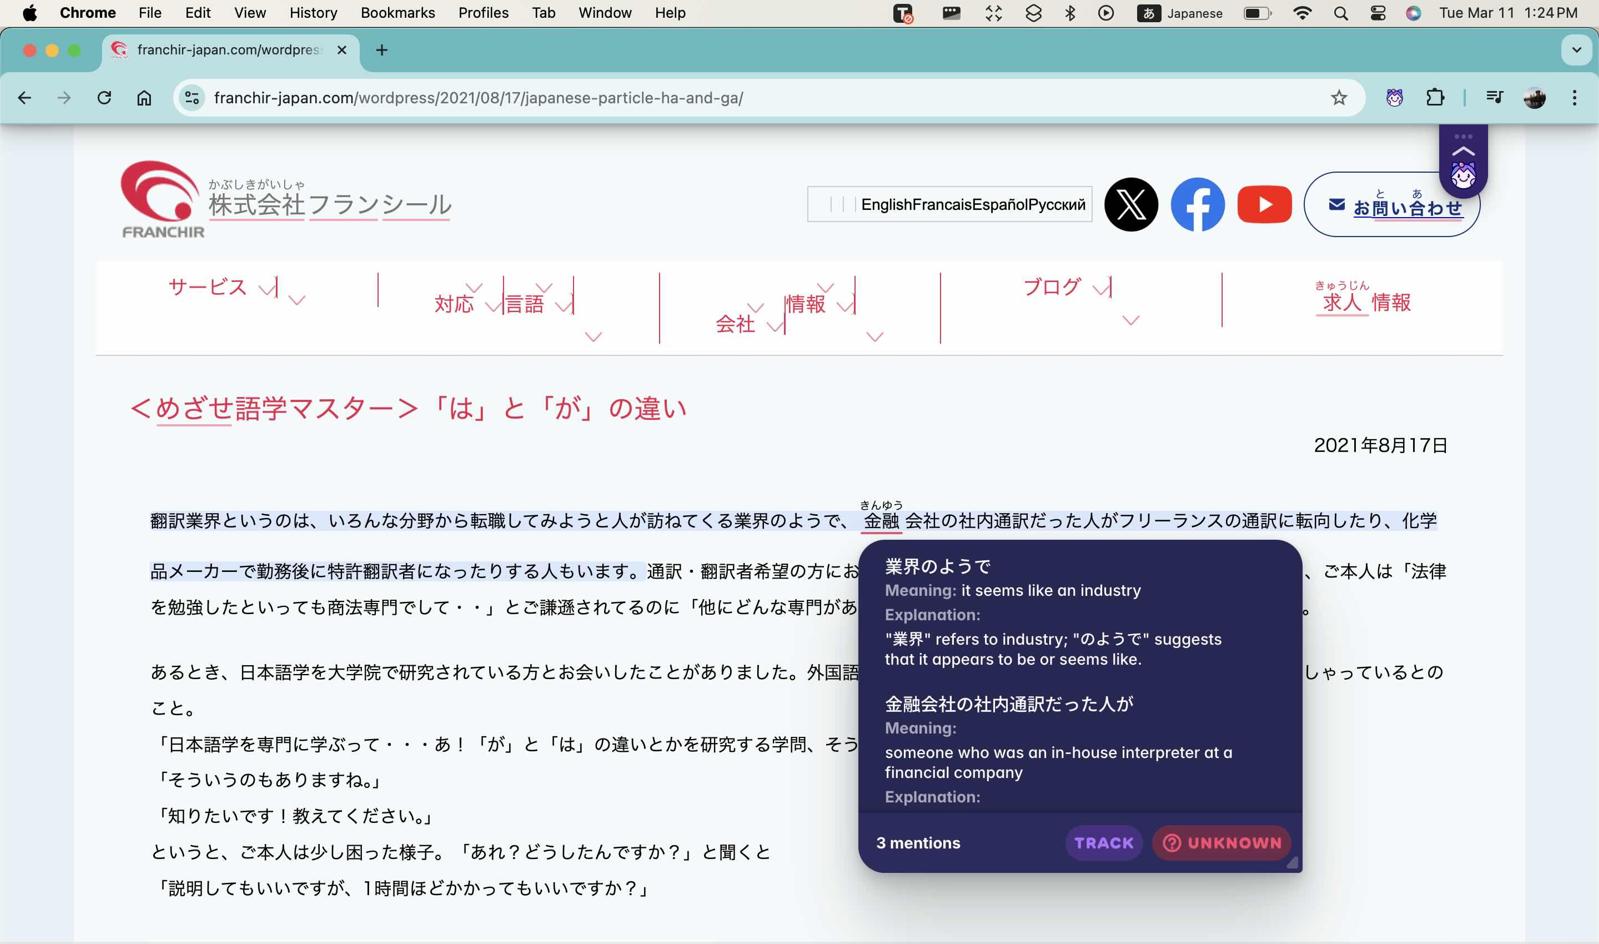Open the Apple menu

click(29, 13)
